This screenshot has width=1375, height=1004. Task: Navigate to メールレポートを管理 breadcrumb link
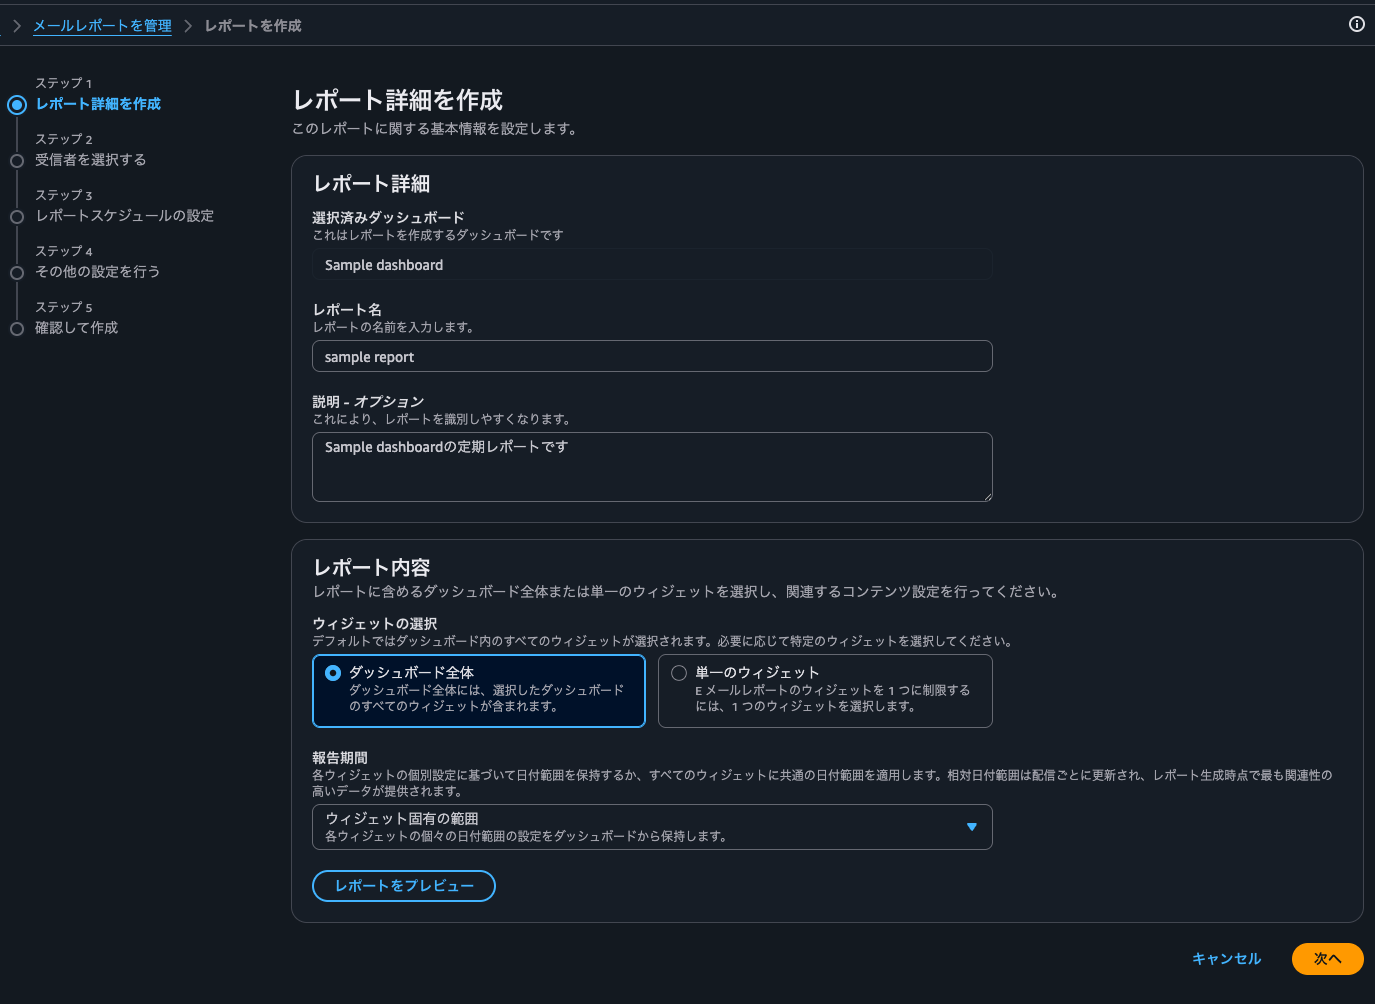[x=101, y=25]
